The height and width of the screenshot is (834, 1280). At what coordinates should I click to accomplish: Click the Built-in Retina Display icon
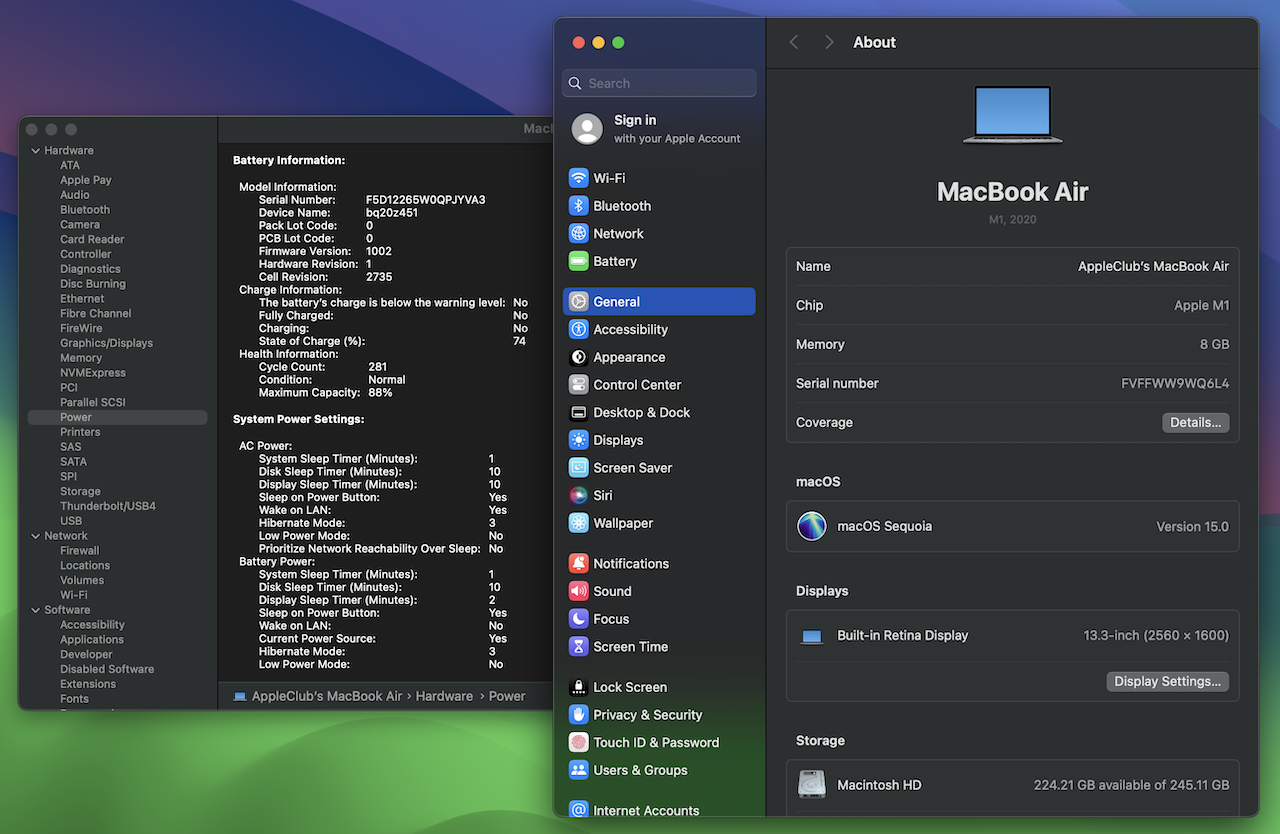(812, 636)
